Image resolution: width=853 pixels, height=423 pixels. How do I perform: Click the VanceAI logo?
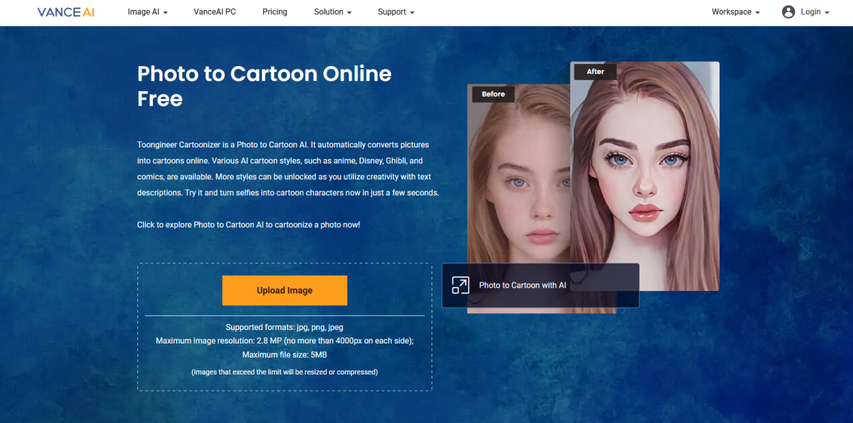65,12
